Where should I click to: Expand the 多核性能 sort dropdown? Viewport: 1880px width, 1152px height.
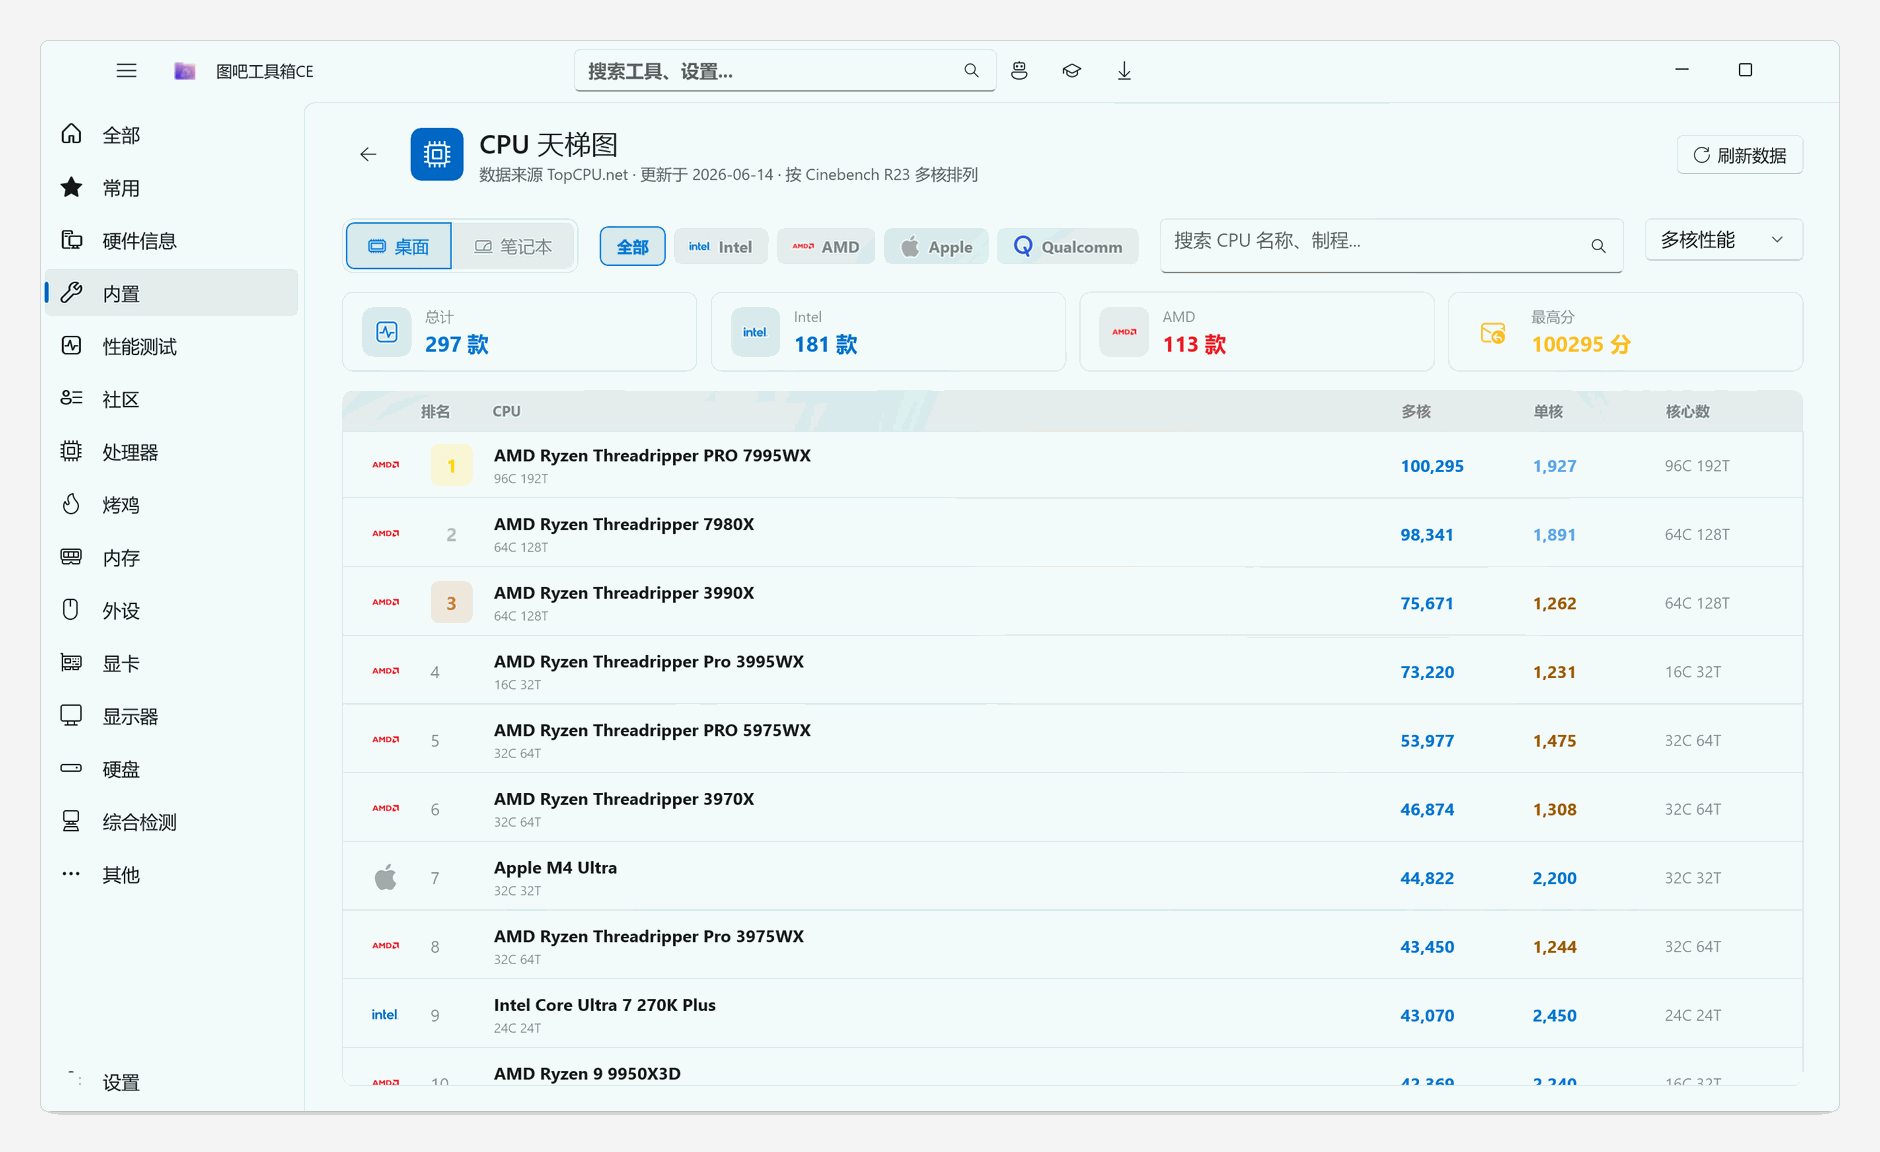[x=1723, y=240]
